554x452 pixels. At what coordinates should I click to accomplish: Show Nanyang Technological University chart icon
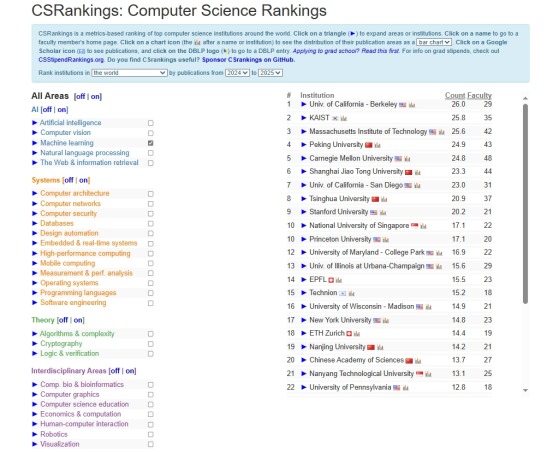(428, 374)
